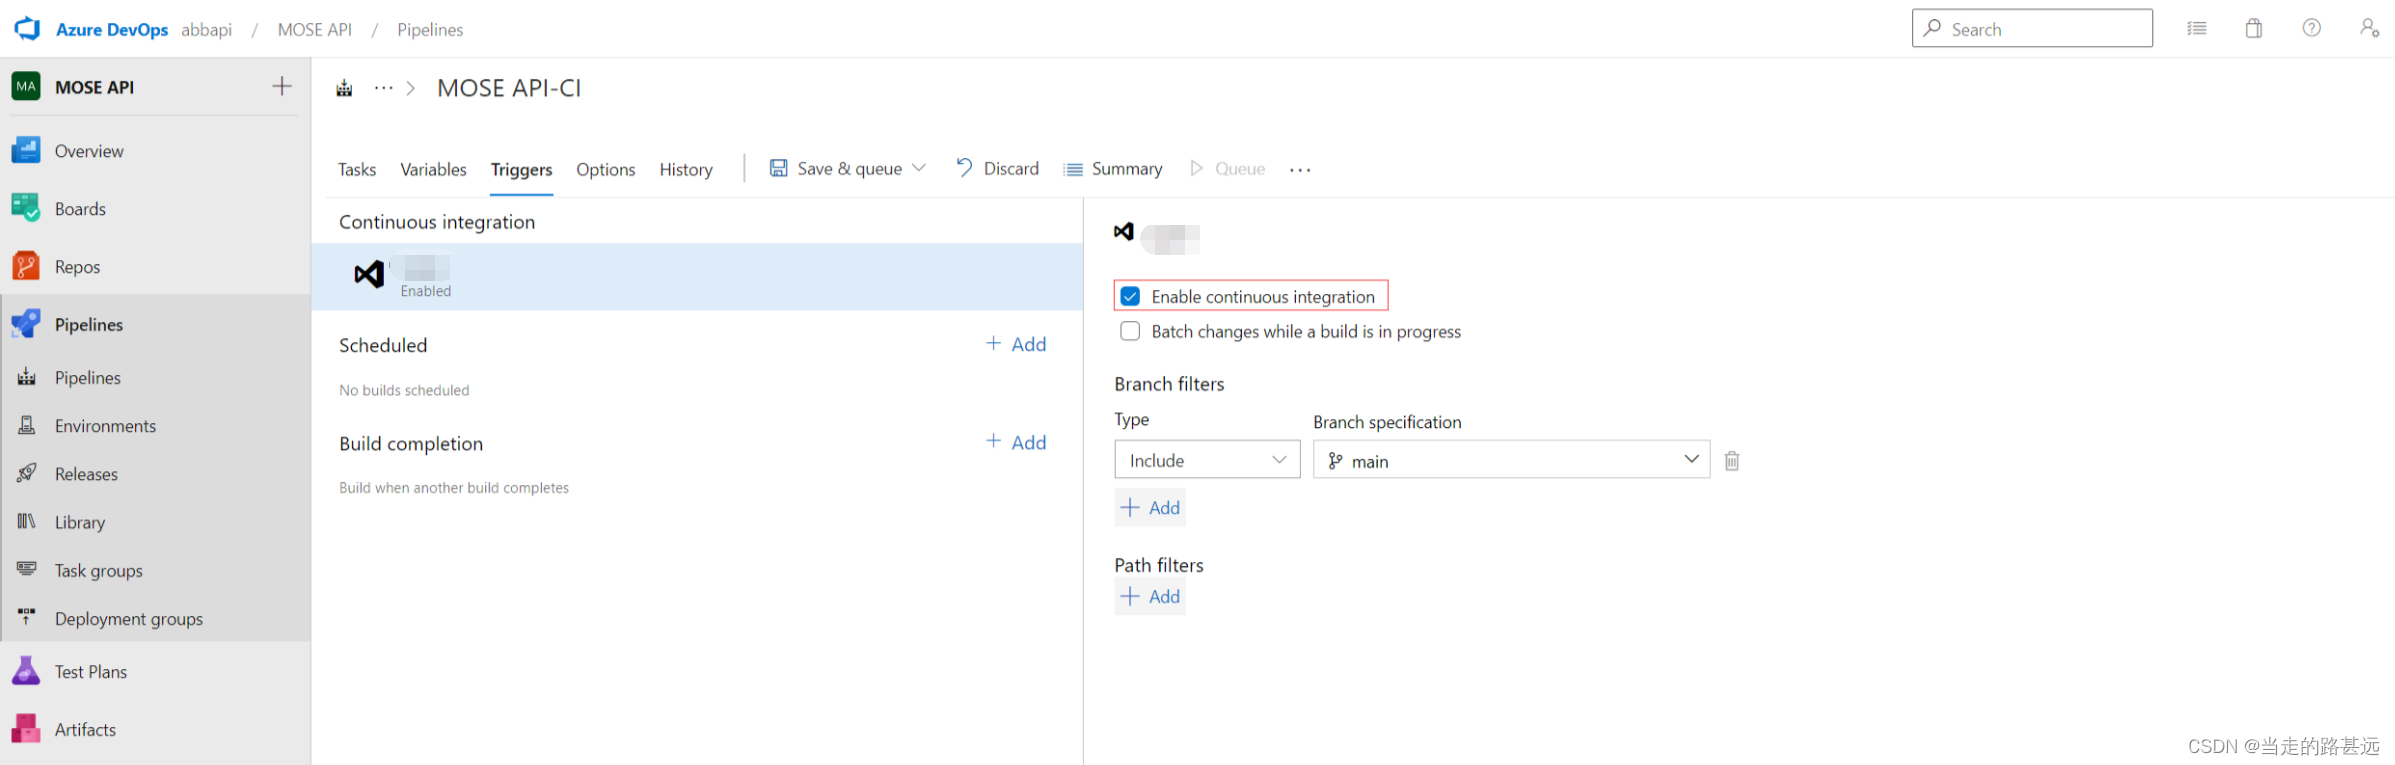Click Pipelines in the top breadcrumb
Screen dimensions: 2395x765
pos(430,30)
